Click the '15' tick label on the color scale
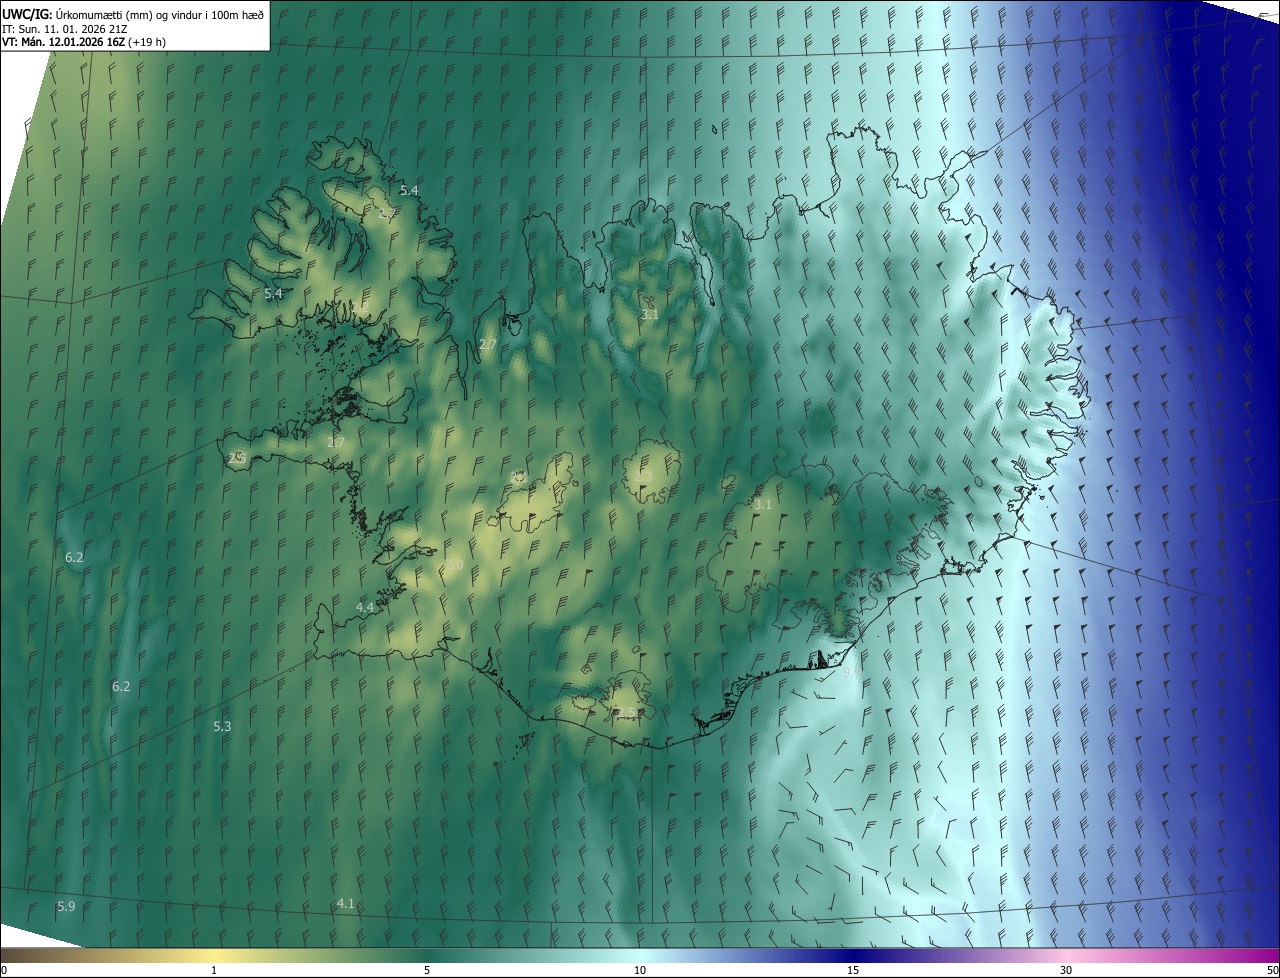This screenshot has width=1280, height=978. [x=853, y=970]
